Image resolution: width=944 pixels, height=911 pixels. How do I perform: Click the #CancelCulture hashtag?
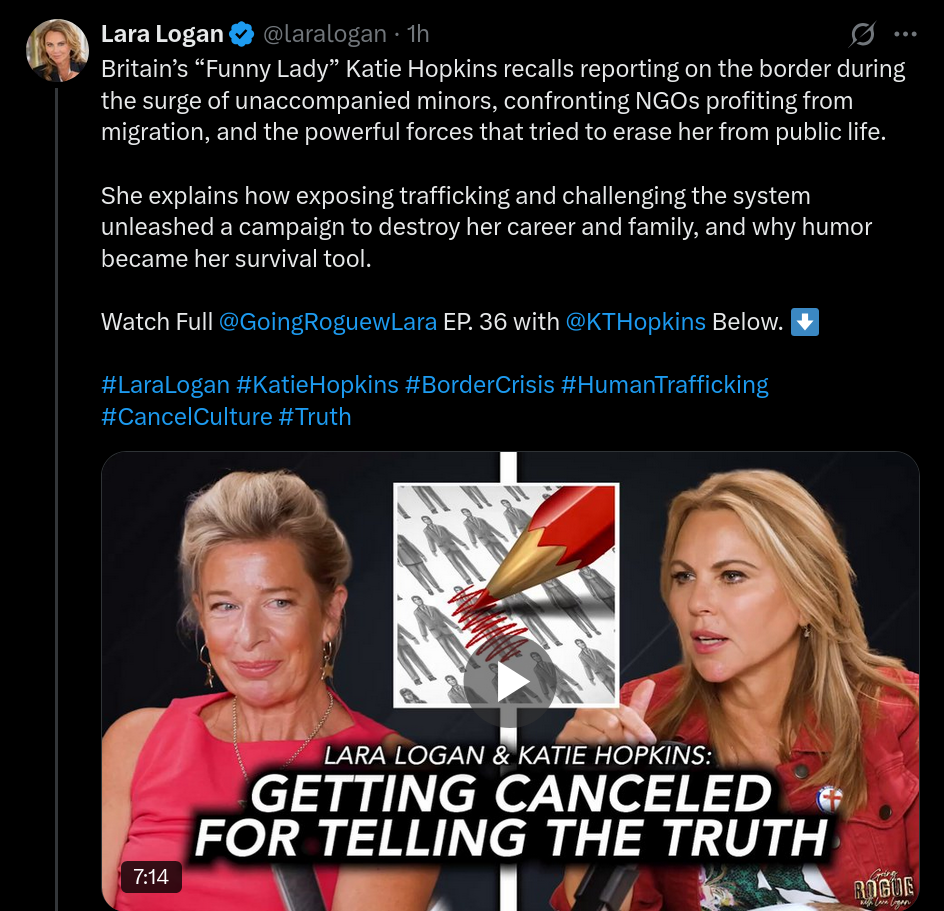187,417
